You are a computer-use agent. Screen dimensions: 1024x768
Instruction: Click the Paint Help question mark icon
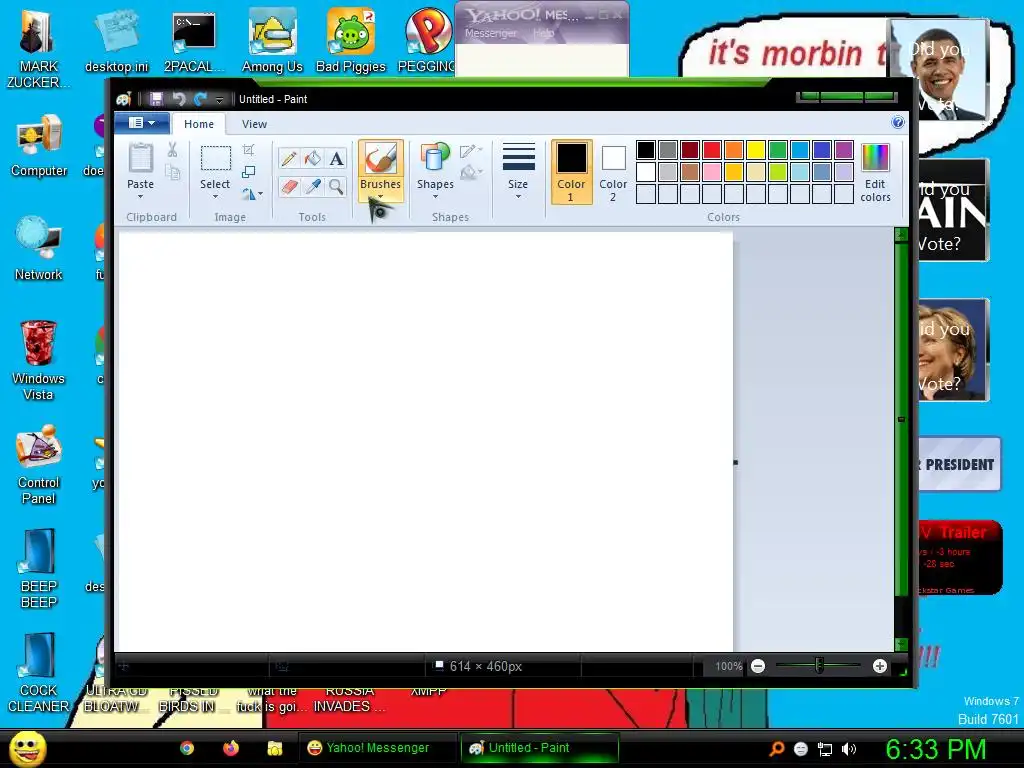point(898,122)
